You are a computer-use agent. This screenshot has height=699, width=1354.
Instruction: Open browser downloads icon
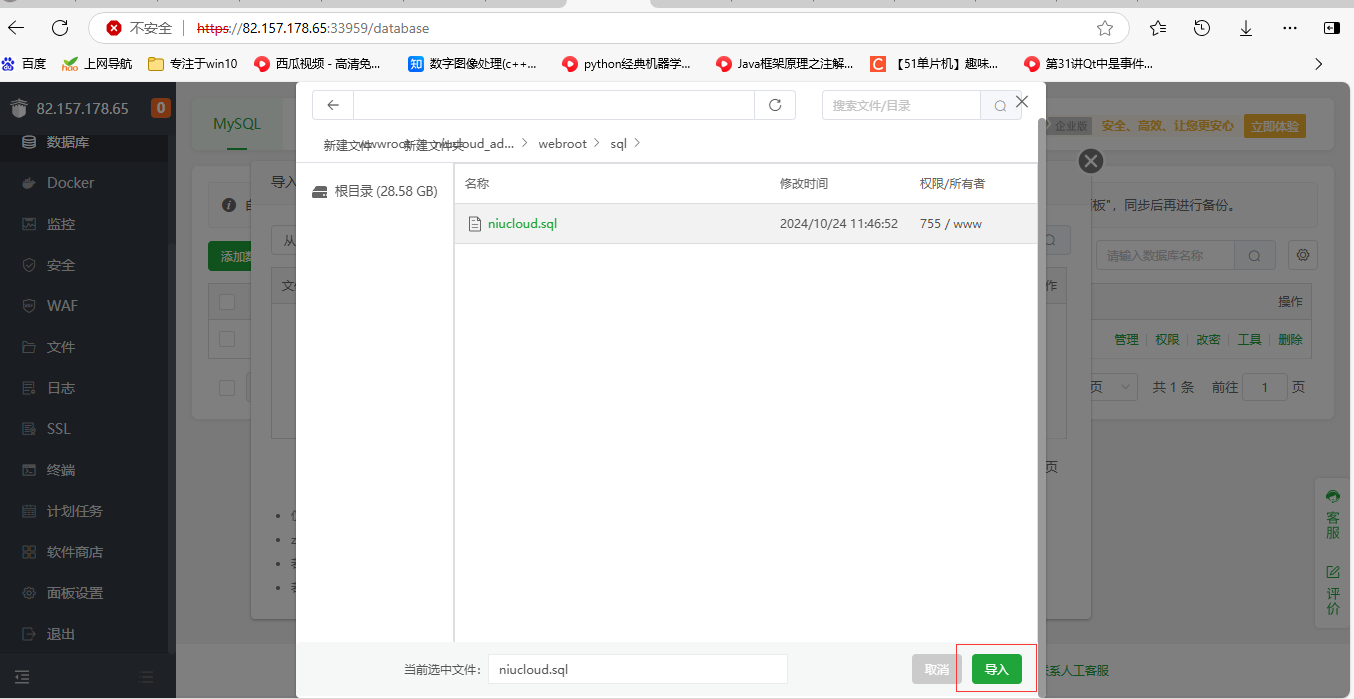tap(1246, 28)
